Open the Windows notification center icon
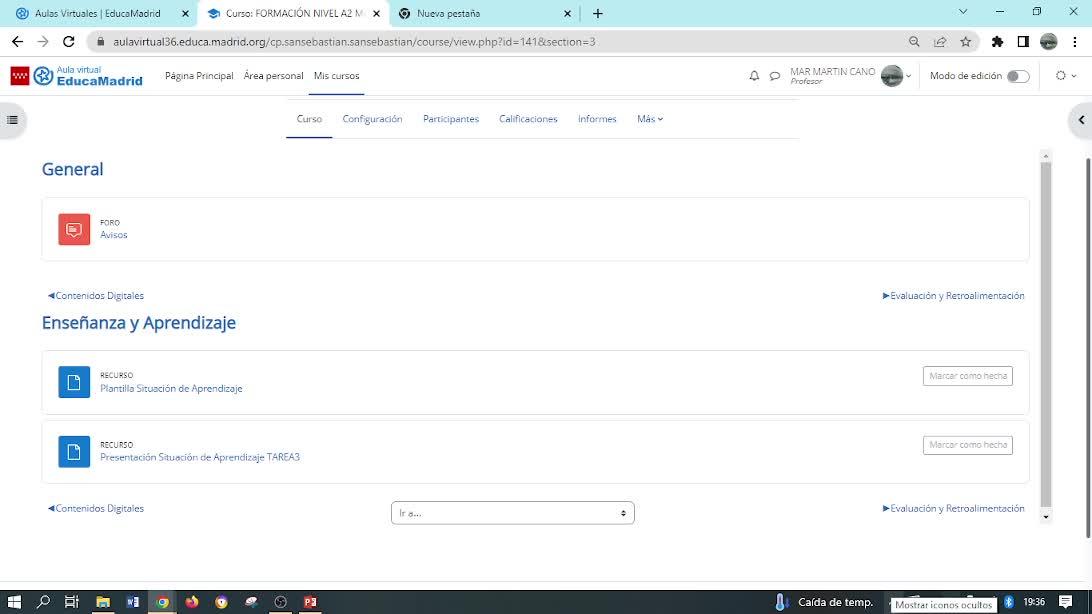1092x614 pixels. [1066, 601]
